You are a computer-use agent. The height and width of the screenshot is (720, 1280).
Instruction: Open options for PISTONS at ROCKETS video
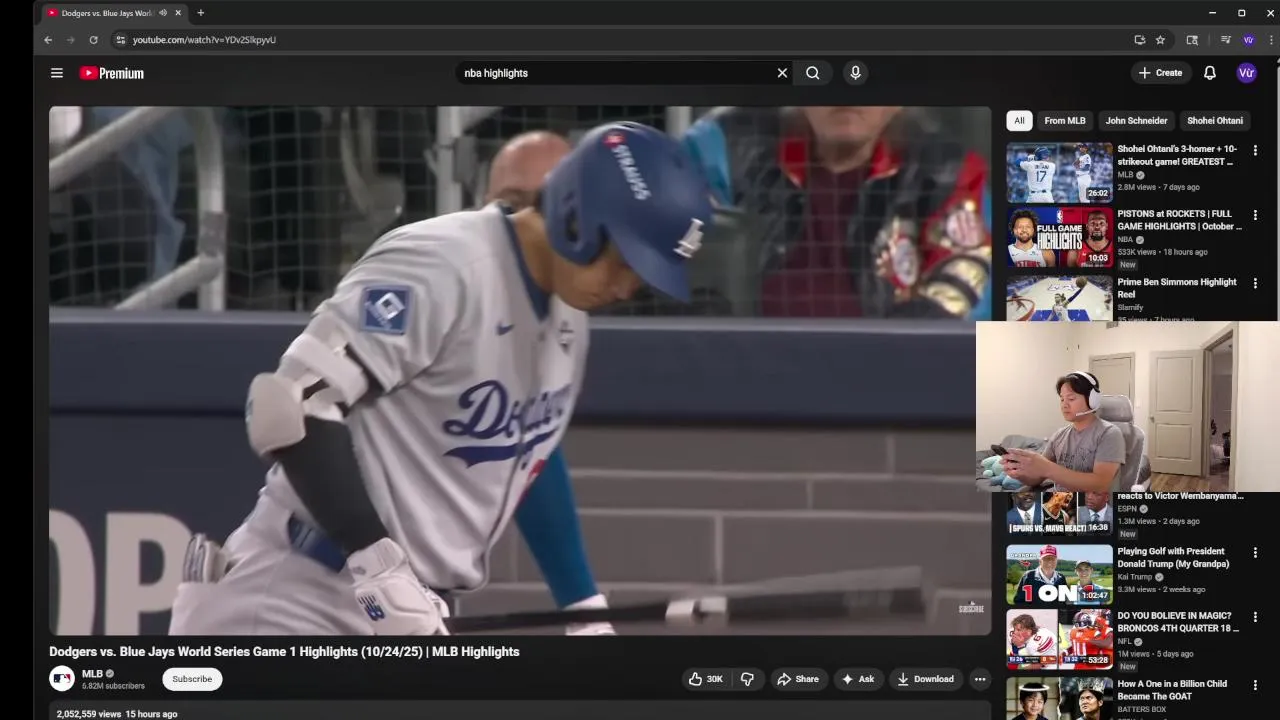[x=1255, y=216]
